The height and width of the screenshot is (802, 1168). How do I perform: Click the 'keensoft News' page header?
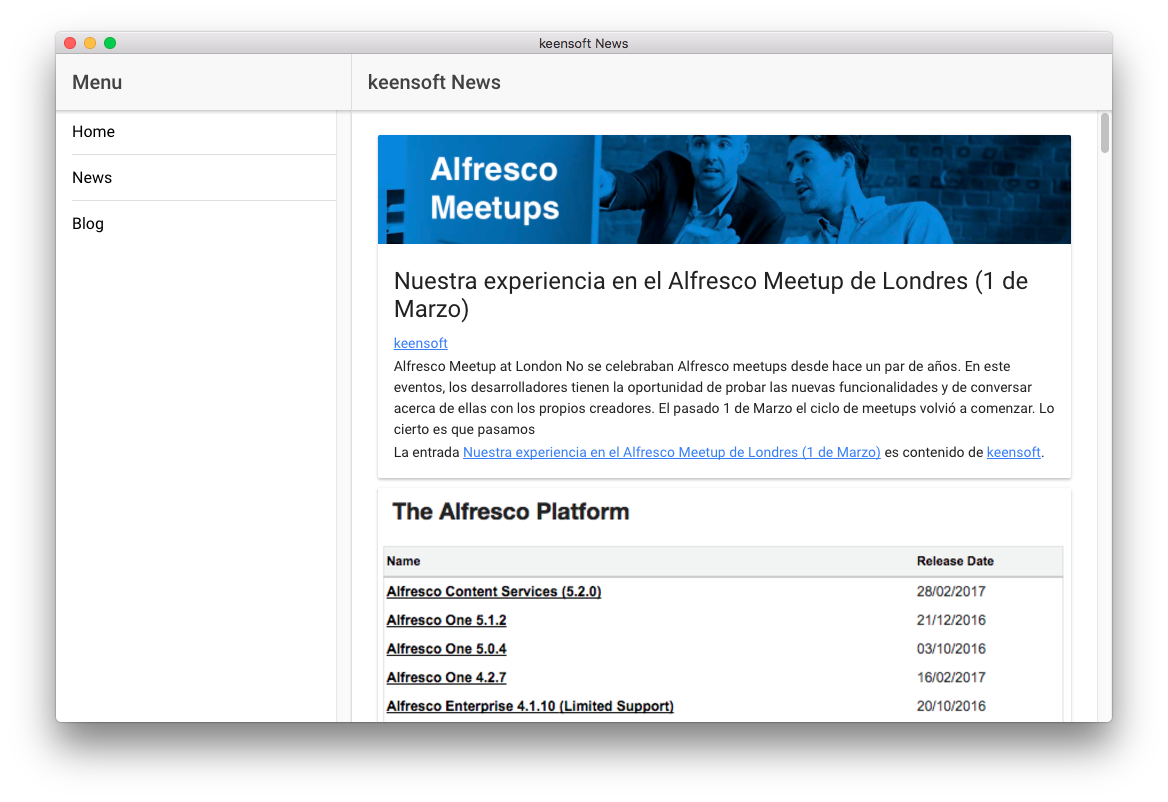tap(434, 83)
